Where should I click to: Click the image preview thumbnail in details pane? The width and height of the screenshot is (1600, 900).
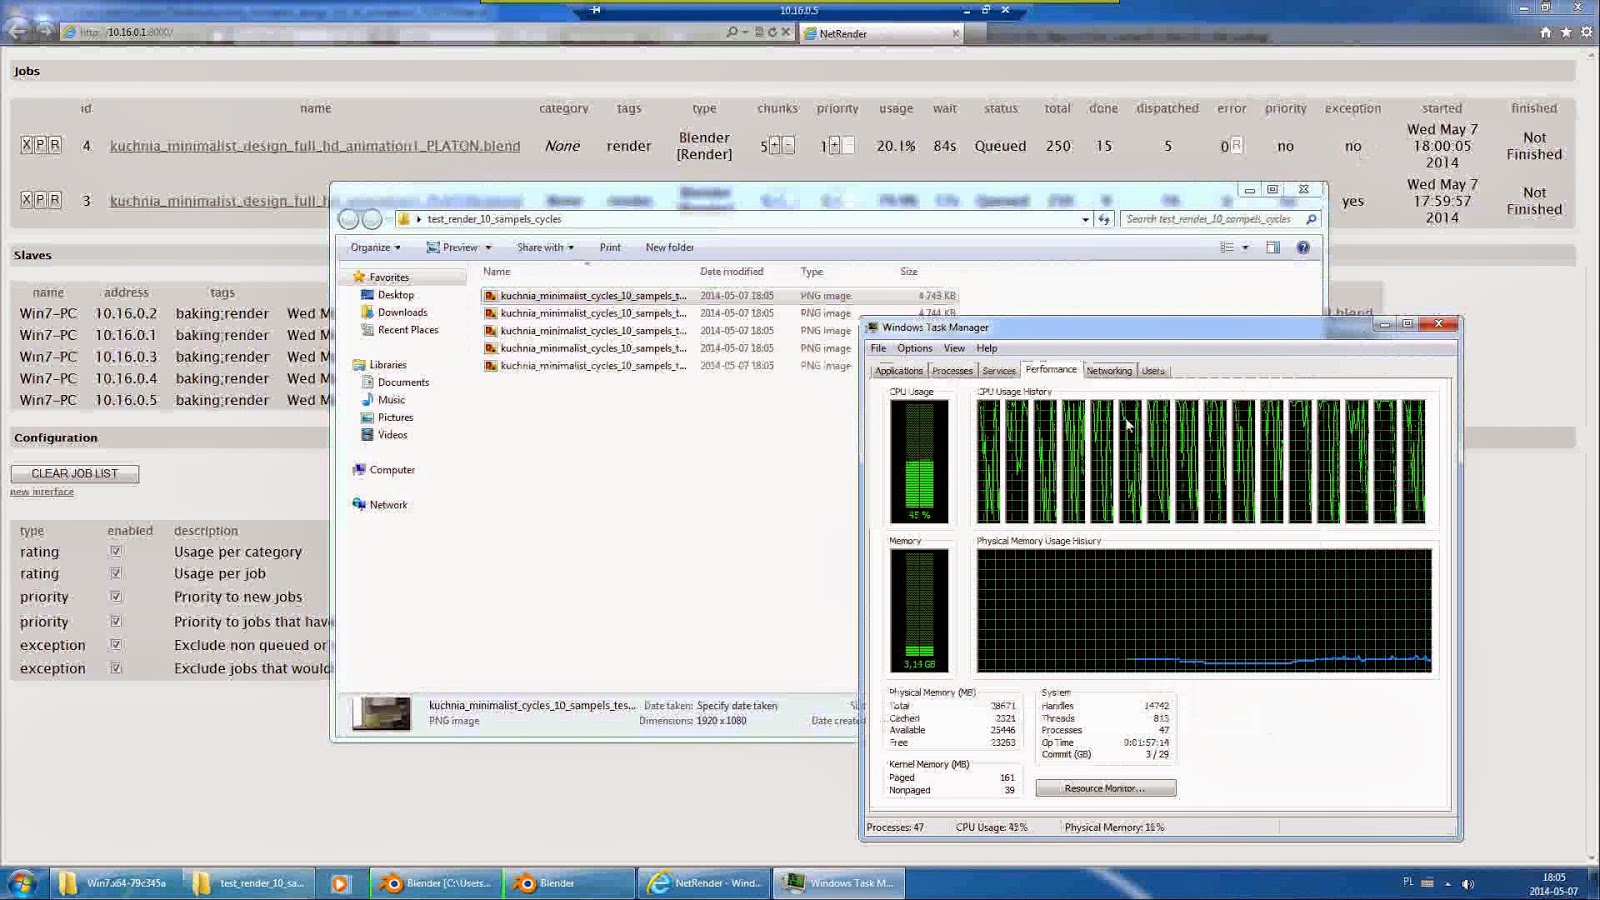pyautogui.click(x=381, y=713)
